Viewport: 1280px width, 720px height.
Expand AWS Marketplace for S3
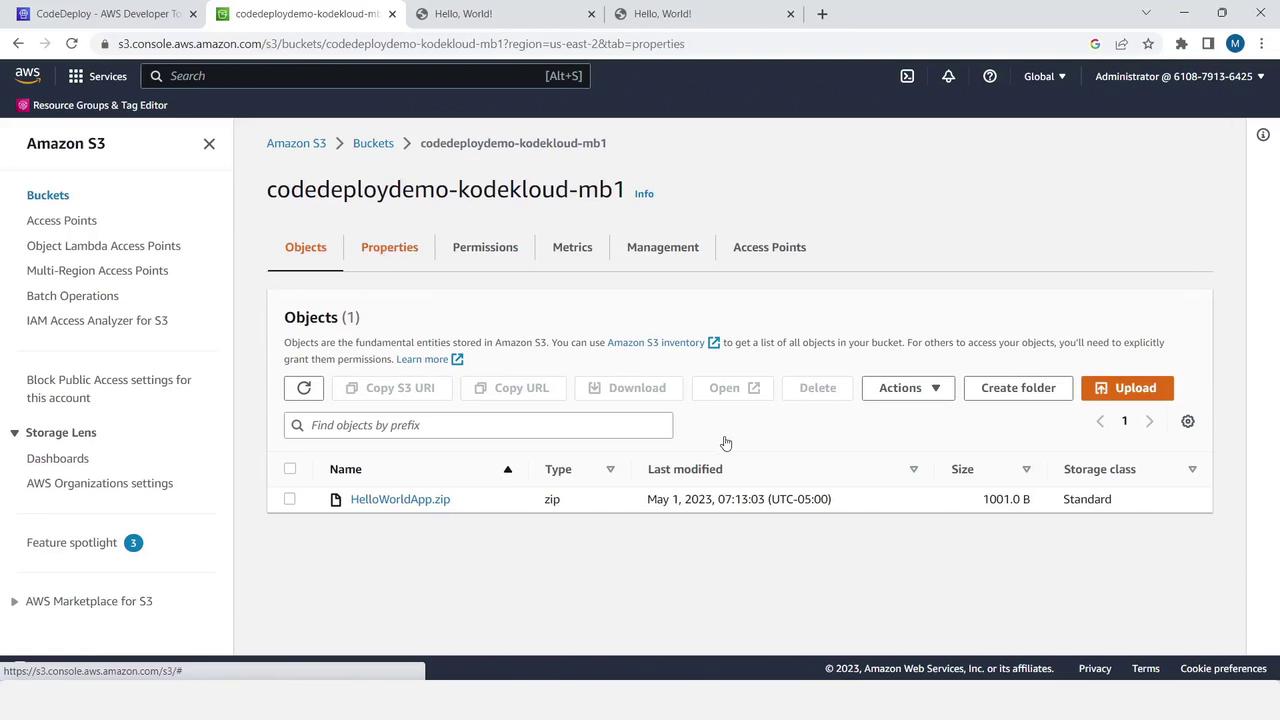coord(14,601)
